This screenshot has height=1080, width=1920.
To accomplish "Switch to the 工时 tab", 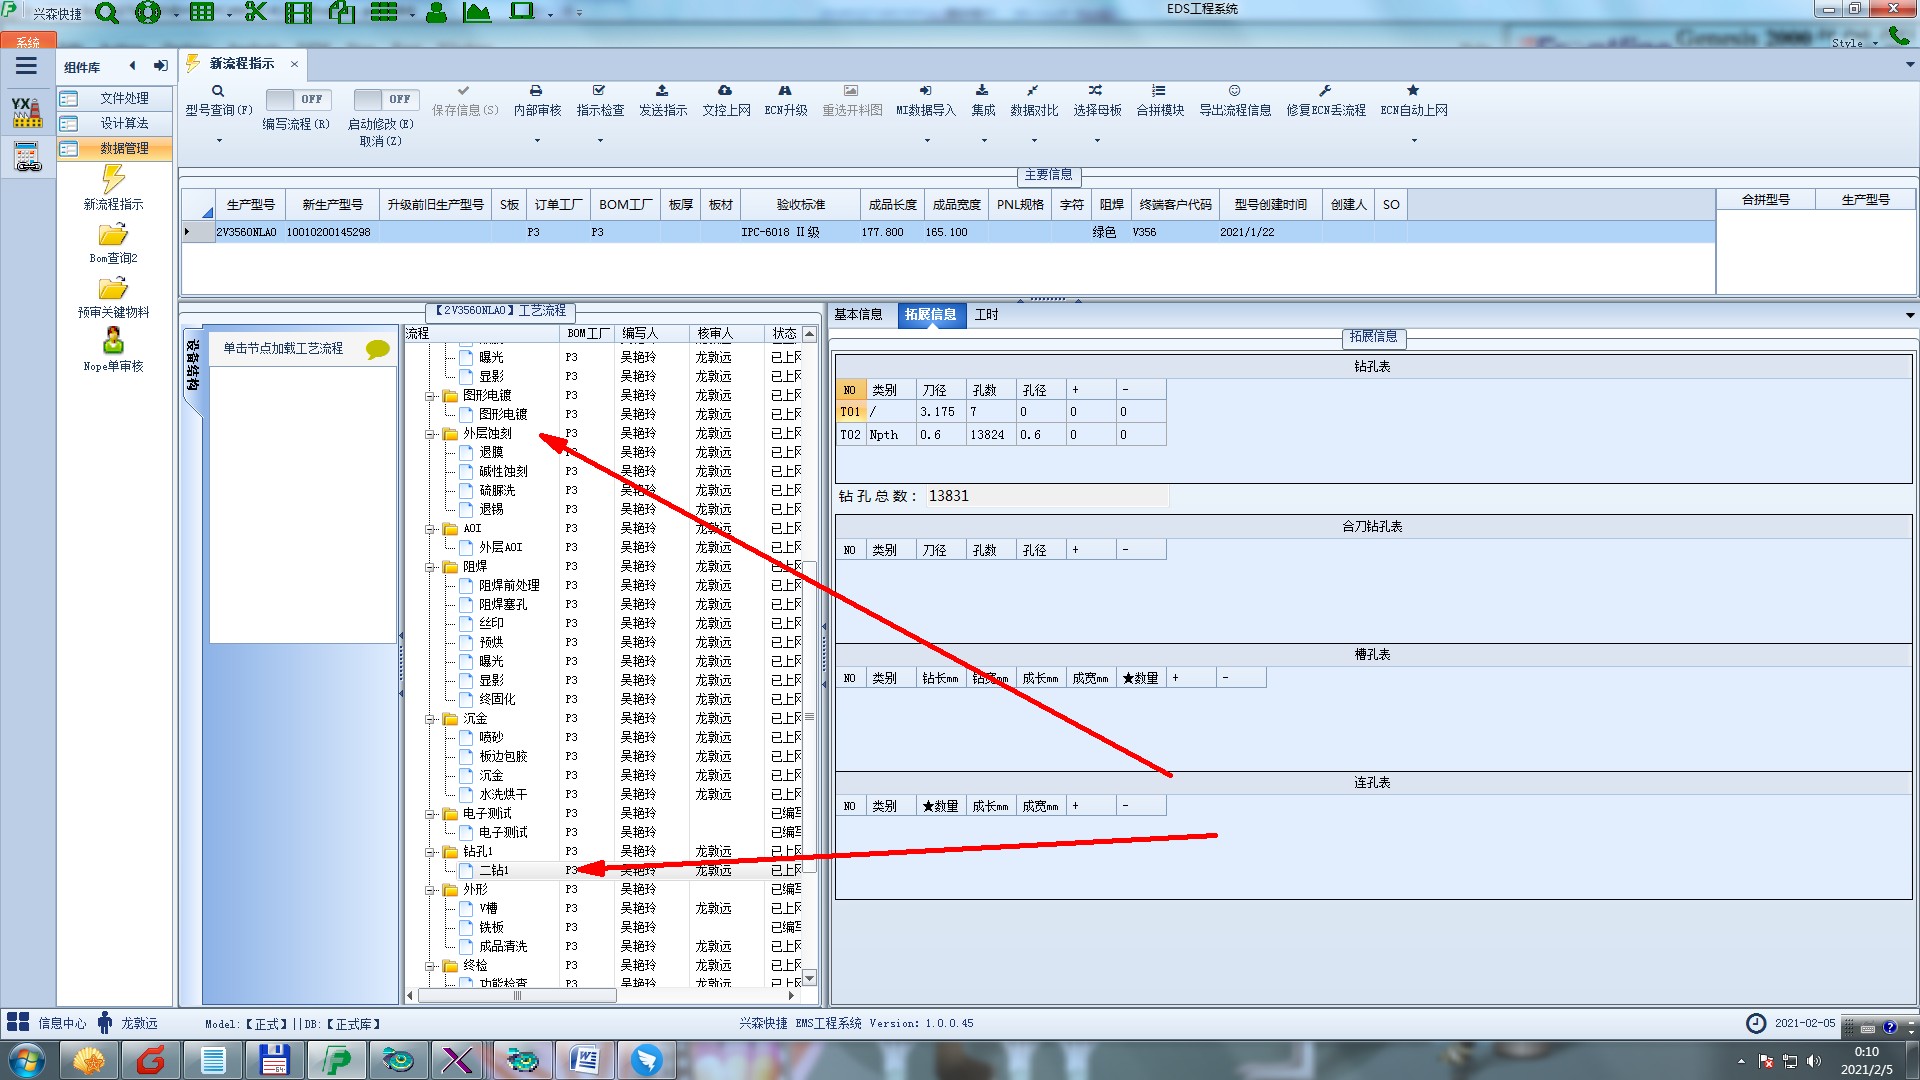I will tap(986, 314).
